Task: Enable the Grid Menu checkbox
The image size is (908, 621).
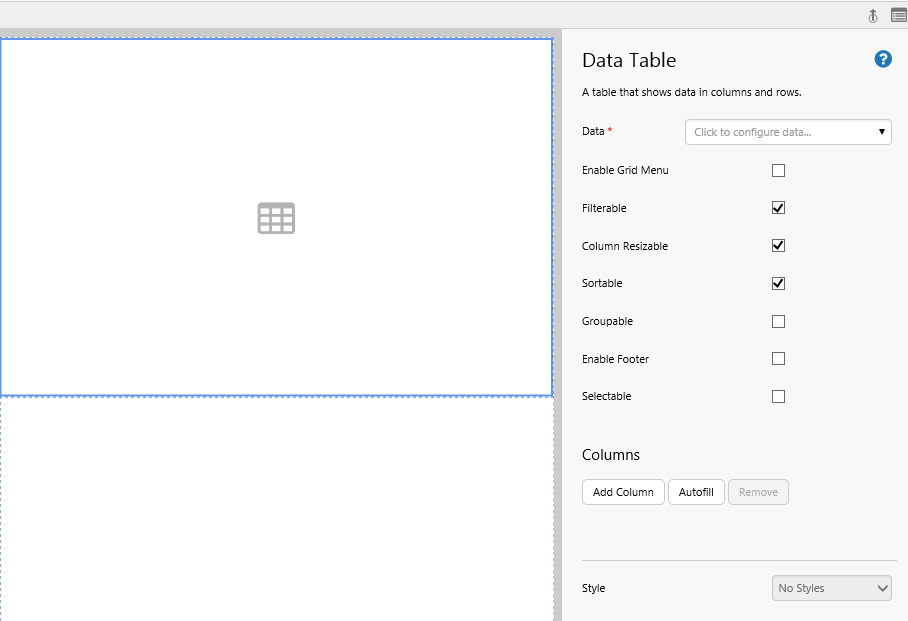Action: click(x=778, y=171)
